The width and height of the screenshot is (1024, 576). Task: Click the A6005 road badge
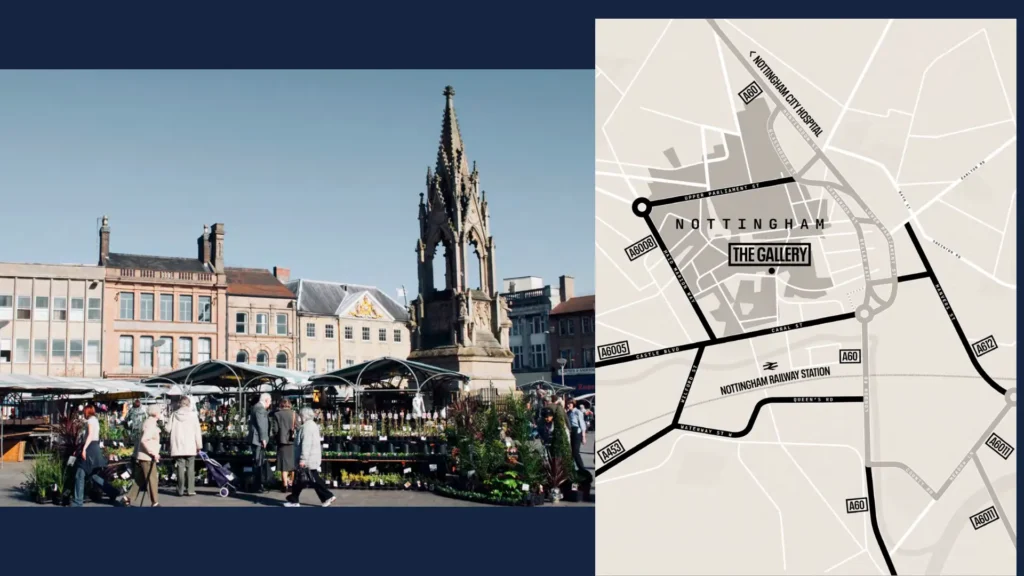coord(613,350)
